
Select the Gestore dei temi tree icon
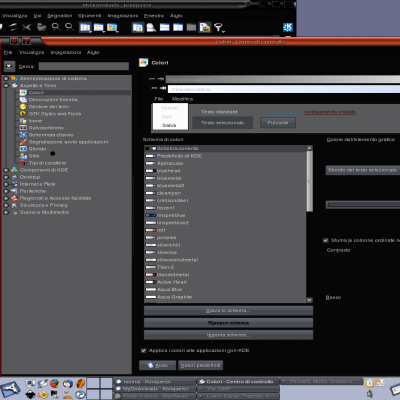23,107
